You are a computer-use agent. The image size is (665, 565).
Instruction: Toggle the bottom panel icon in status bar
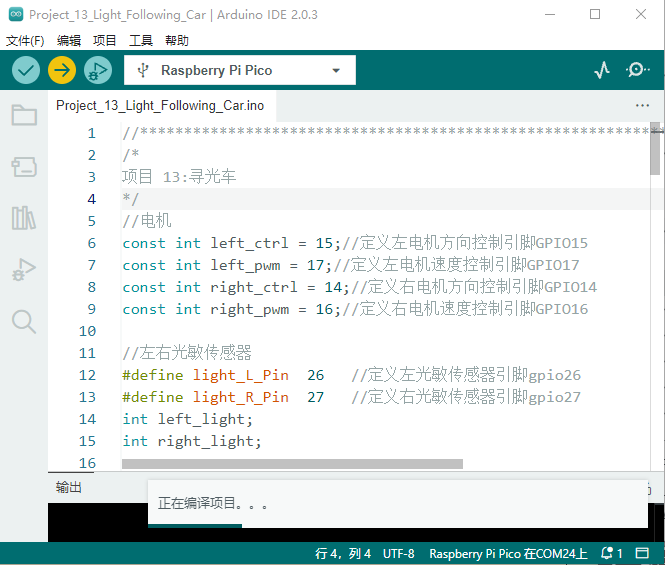(642, 553)
